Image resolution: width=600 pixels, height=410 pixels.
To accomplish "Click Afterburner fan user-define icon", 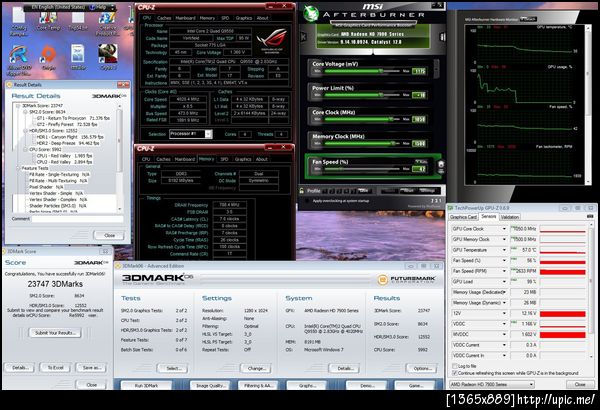I will tap(441, 167).
